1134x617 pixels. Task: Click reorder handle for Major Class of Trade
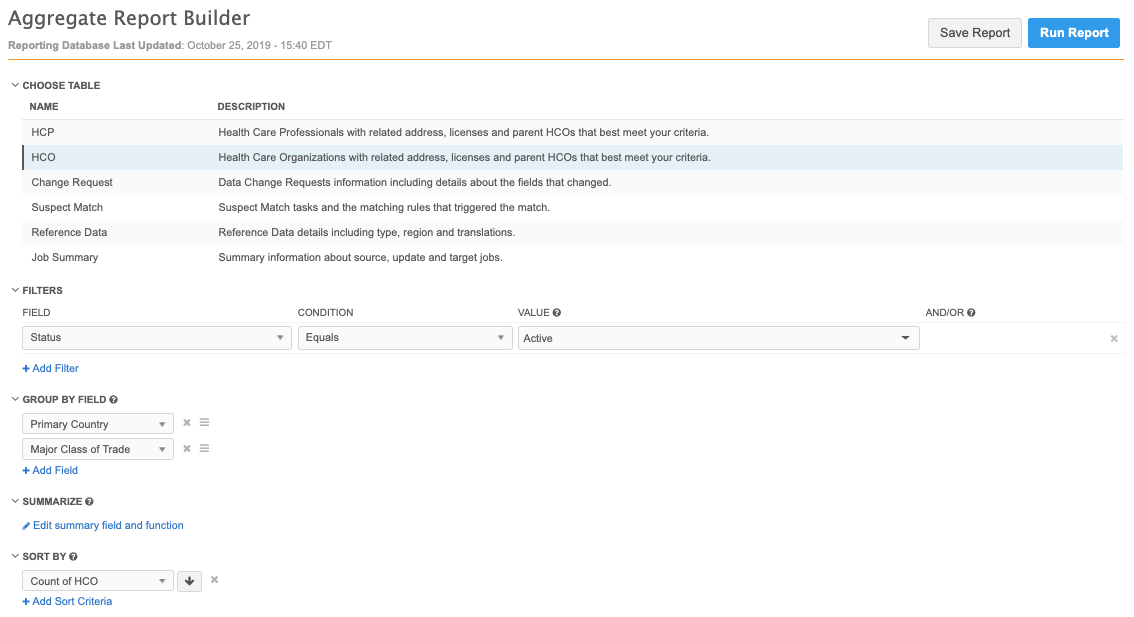pyautogui.click(x=204, y=449)
